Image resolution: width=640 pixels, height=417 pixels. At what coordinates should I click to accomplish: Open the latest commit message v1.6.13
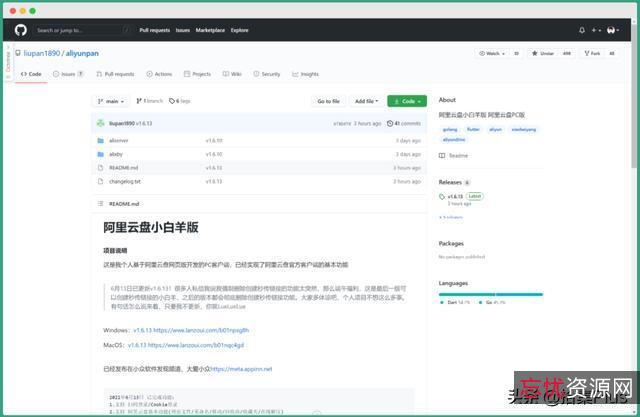coord(144,123)
